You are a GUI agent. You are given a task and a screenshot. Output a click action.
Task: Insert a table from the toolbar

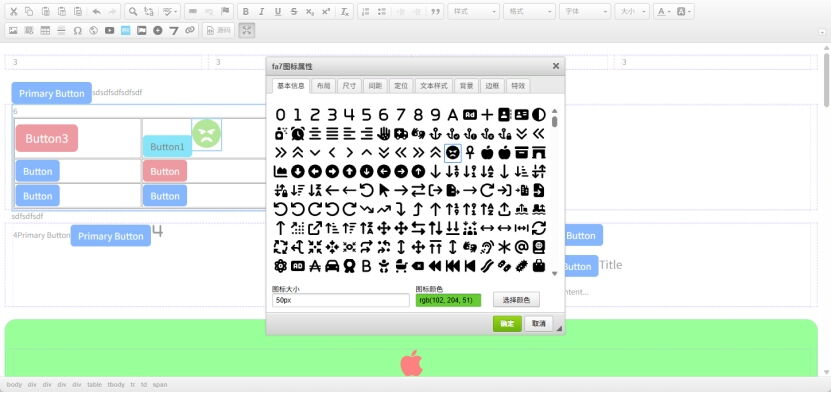click(x=45, y=31)
